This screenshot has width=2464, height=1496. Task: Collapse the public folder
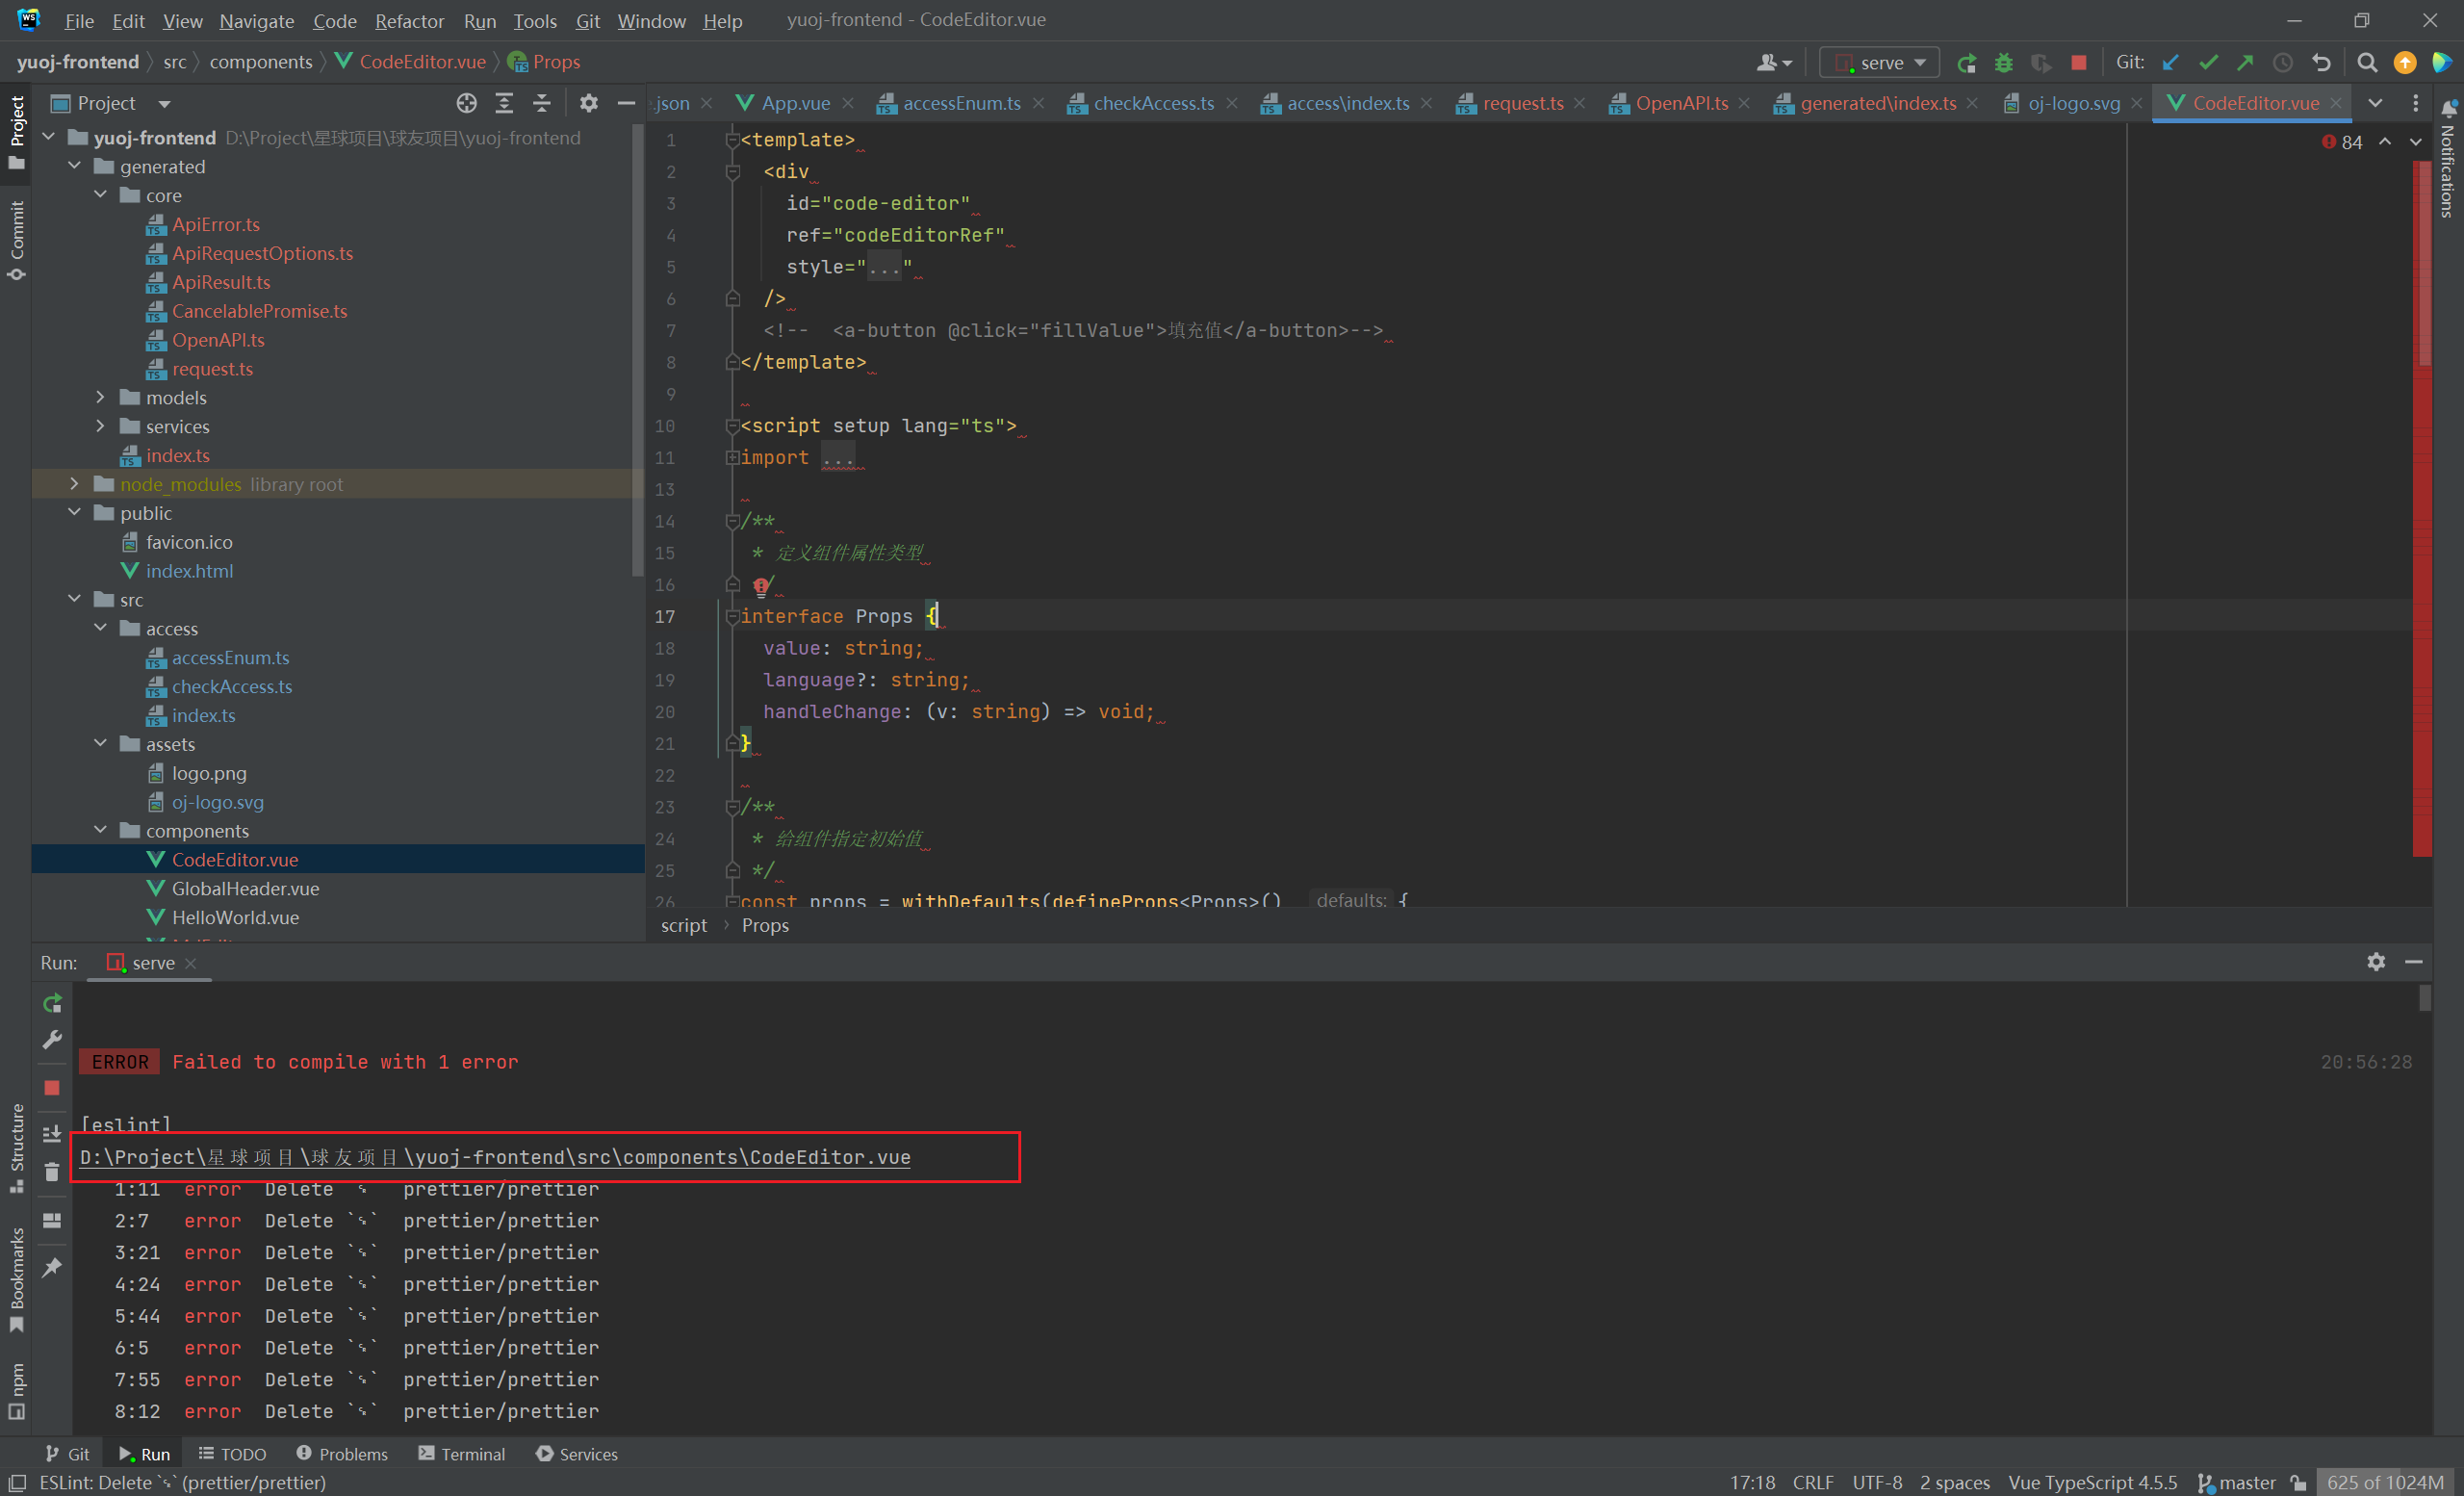[74, 512]
